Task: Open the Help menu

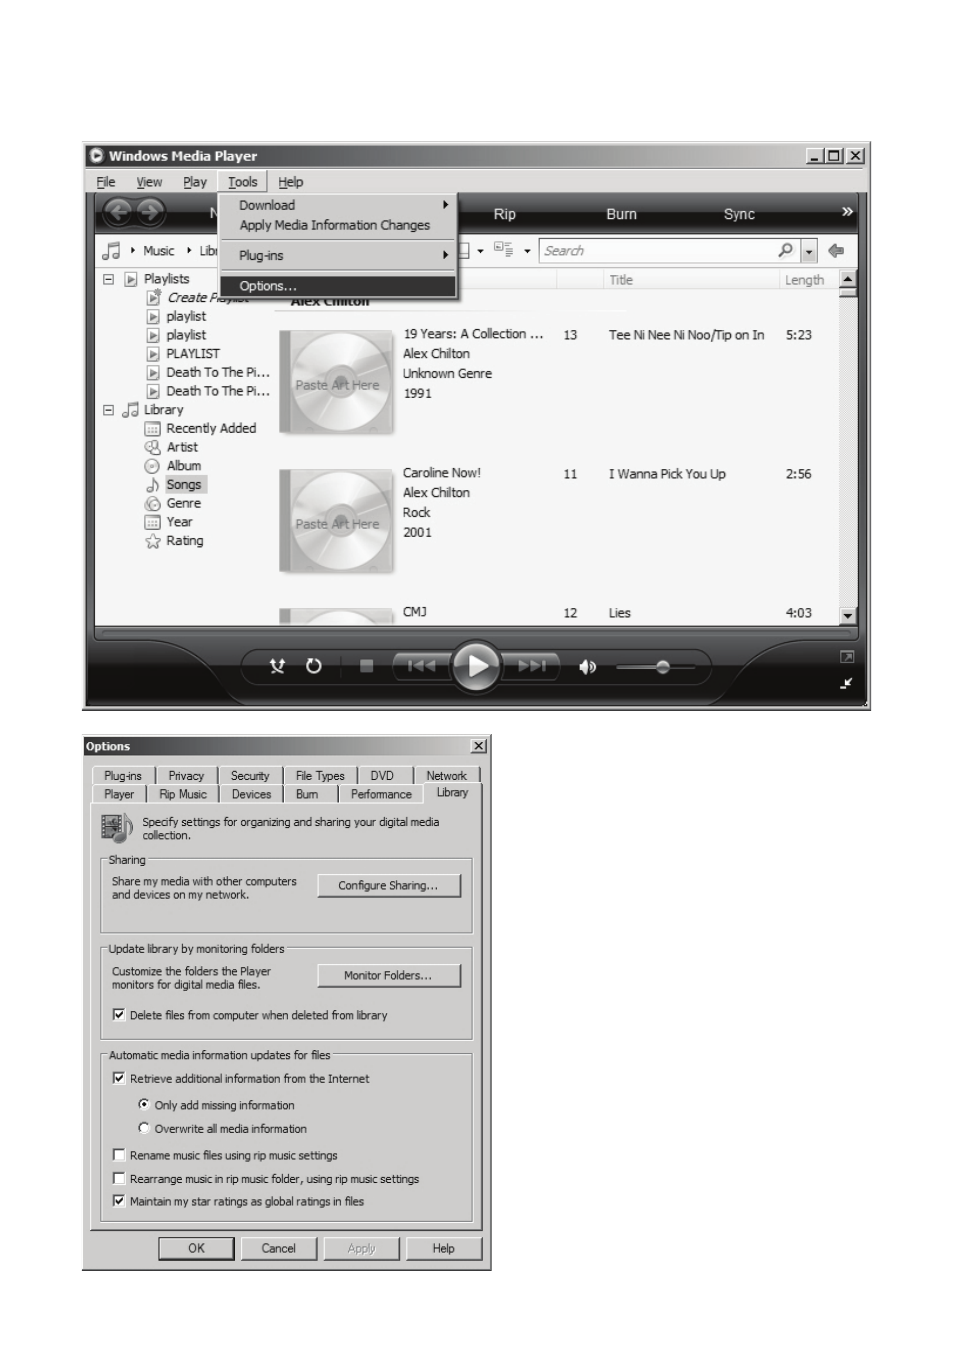Action: point(290,182)
